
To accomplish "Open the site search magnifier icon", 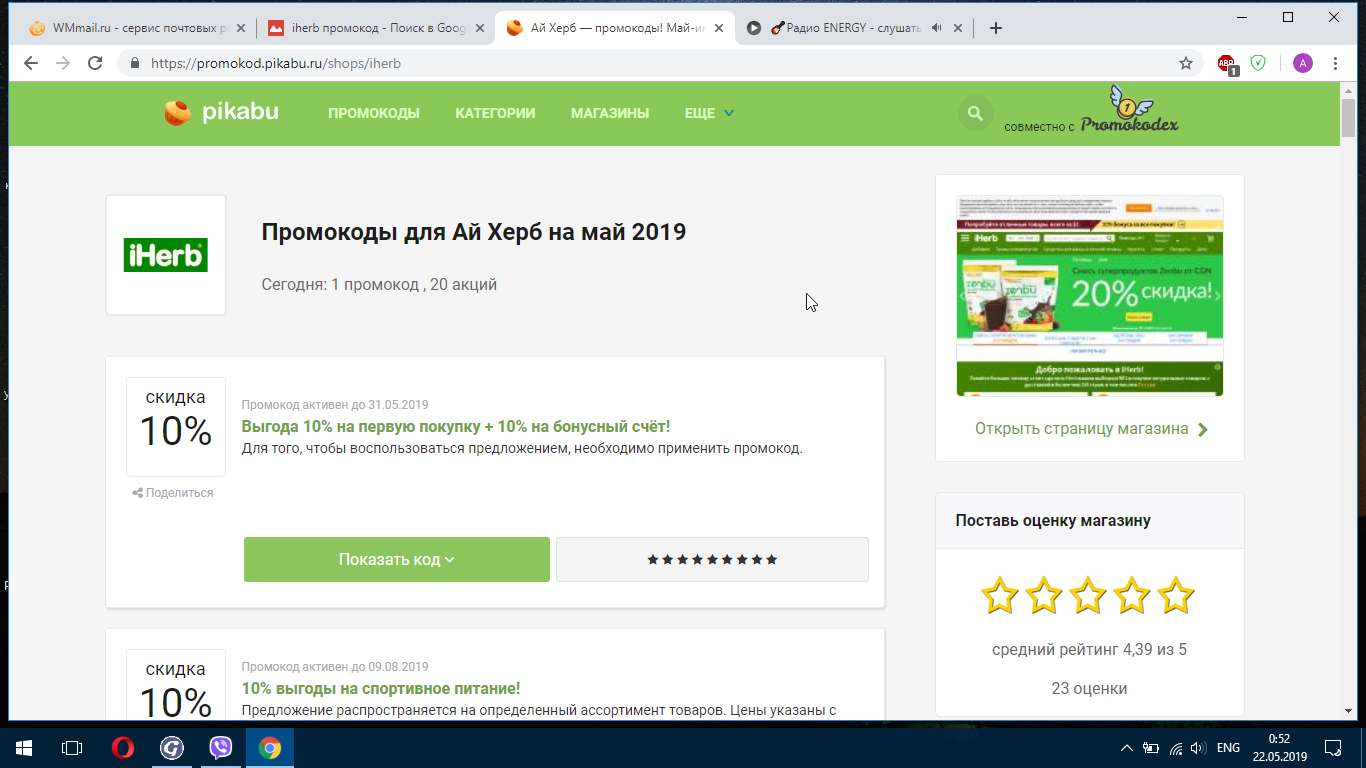I will [976, 113].
